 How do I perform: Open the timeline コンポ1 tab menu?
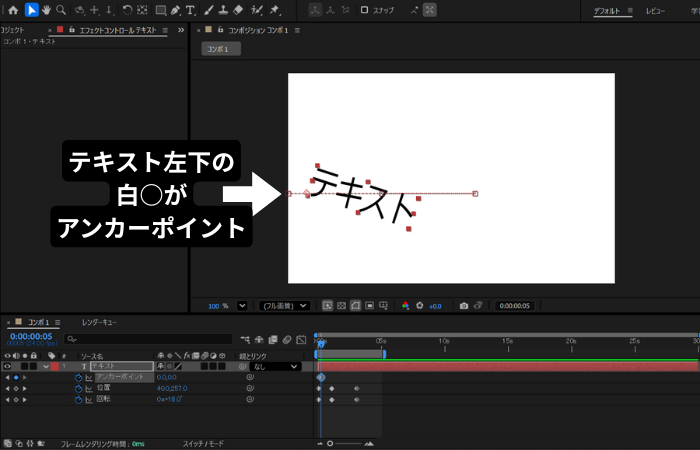[58, 322]
